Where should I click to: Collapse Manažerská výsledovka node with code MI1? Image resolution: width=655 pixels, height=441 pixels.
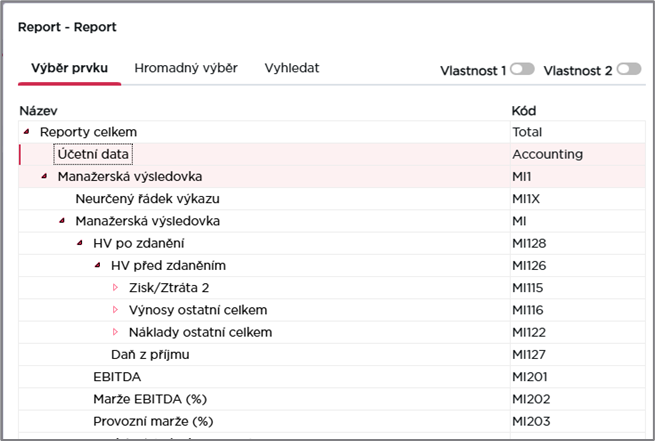(45, 176)
